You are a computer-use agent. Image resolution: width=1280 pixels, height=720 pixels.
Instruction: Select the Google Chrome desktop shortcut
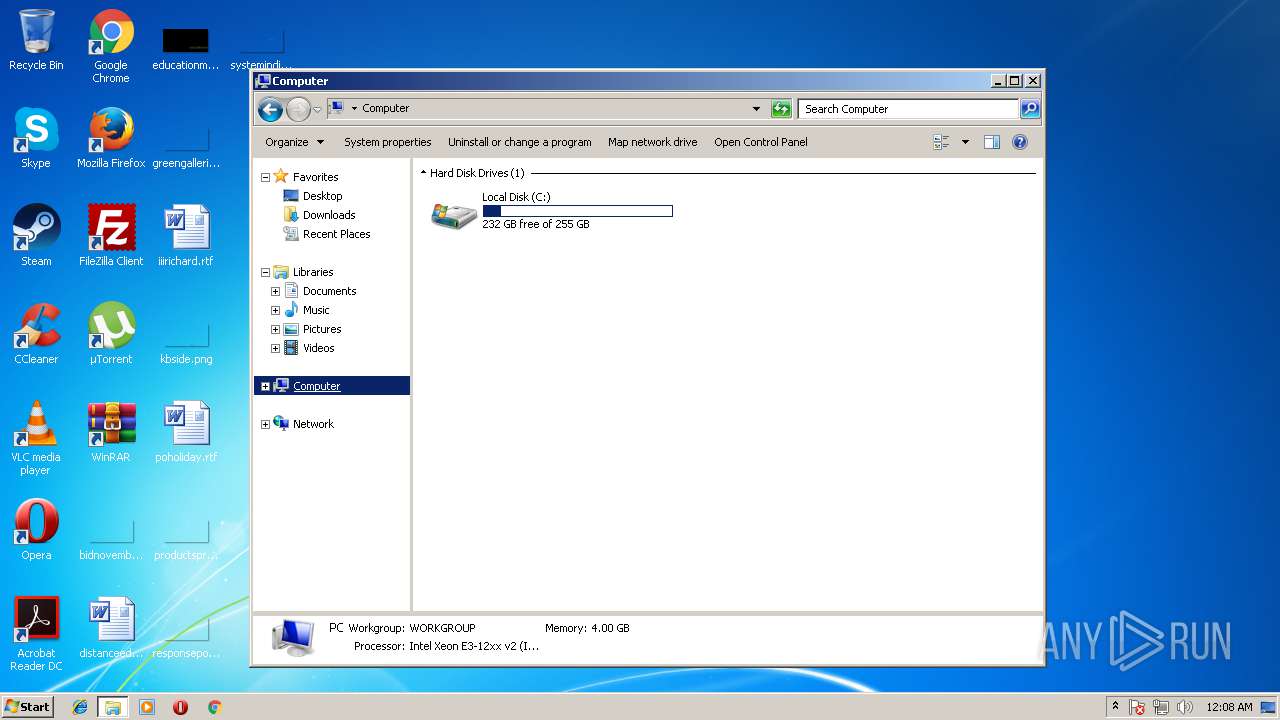point(111,46)
